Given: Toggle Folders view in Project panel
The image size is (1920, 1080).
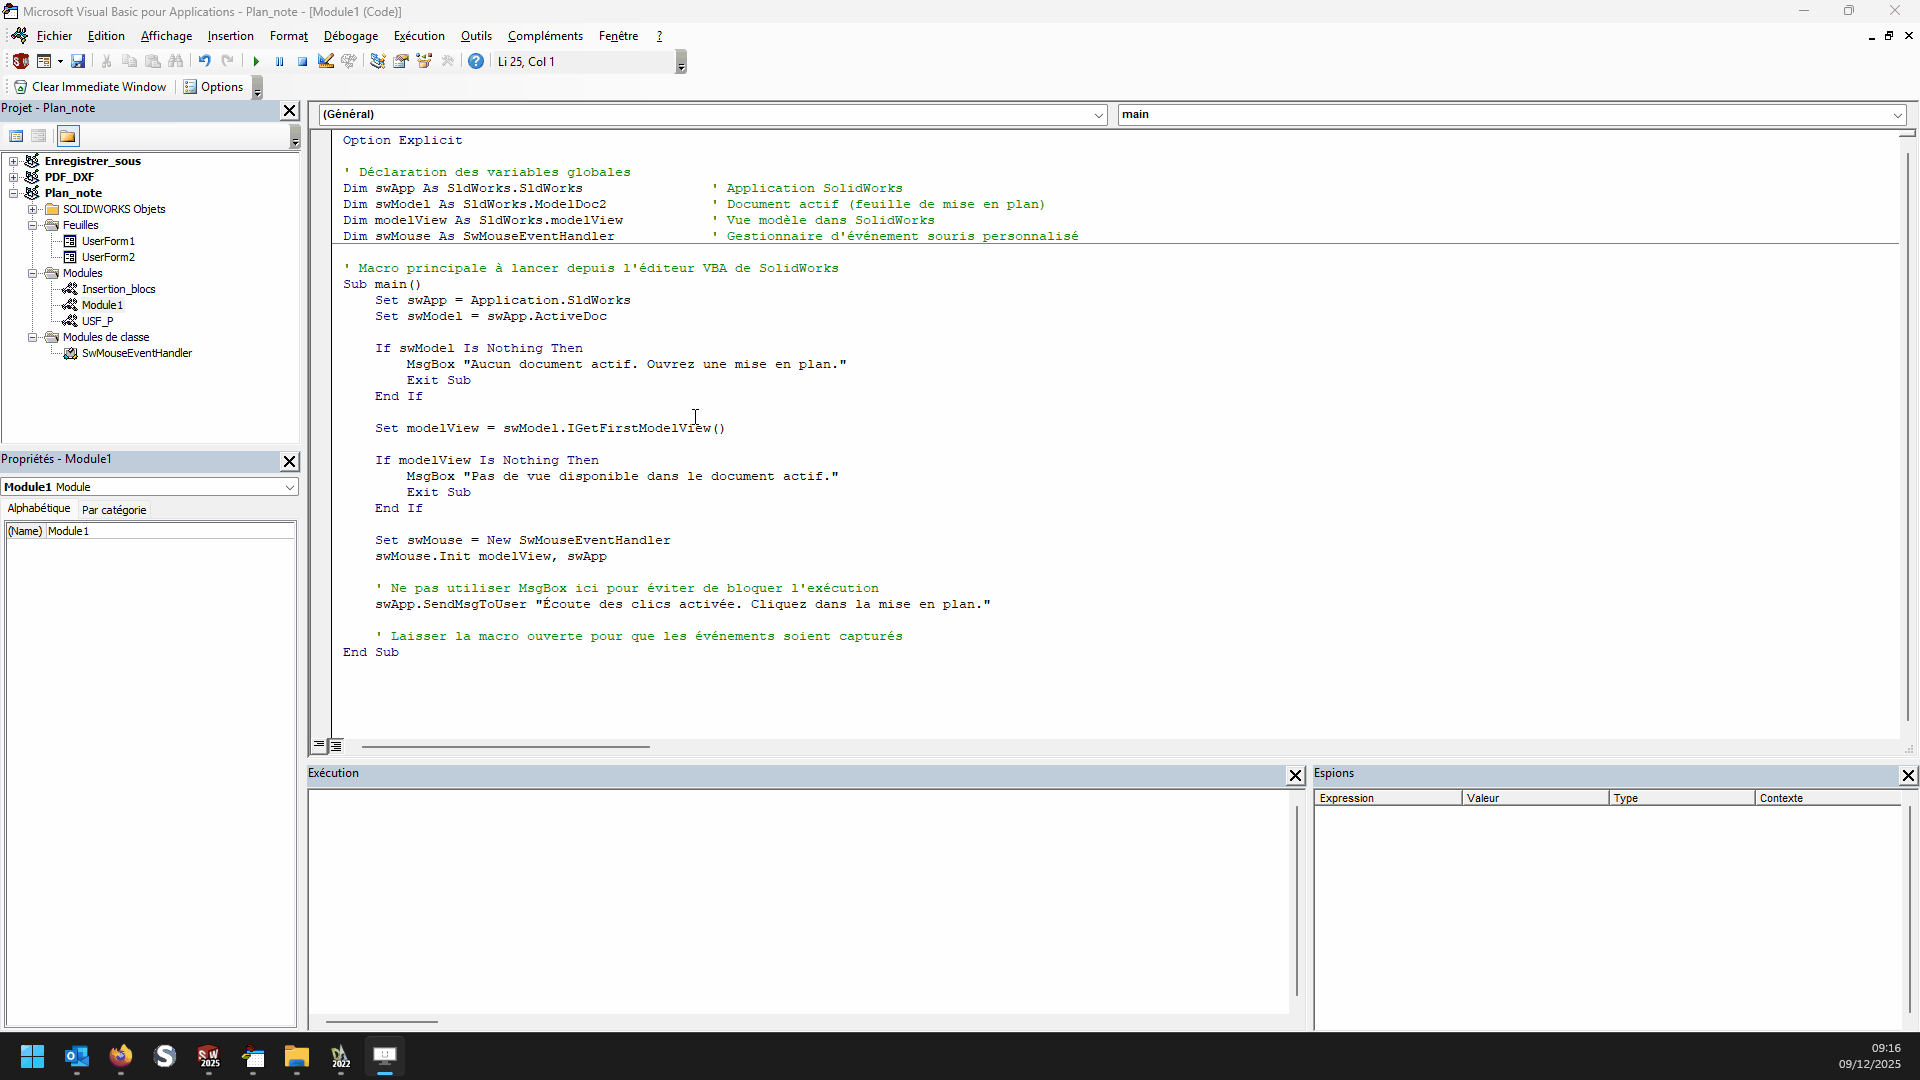Looking at the screenshot, I should [x=67, y=137].
